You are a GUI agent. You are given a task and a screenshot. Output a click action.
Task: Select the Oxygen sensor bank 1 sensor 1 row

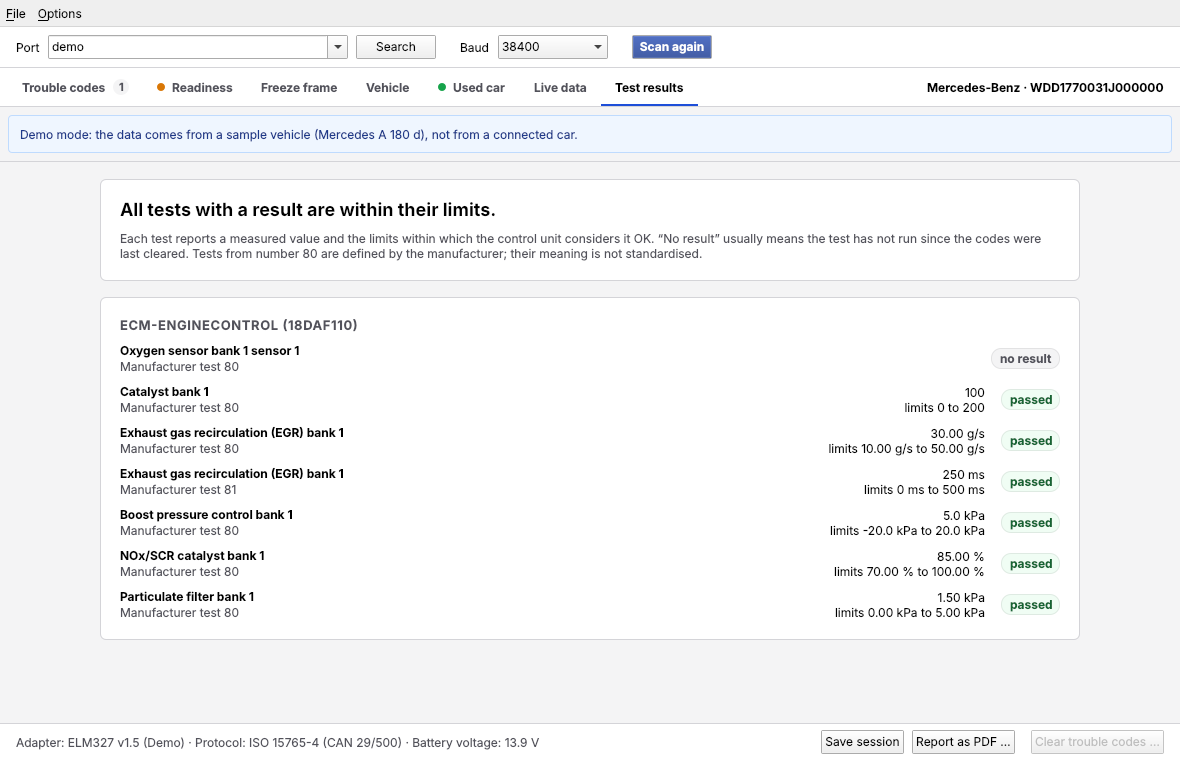589,359
